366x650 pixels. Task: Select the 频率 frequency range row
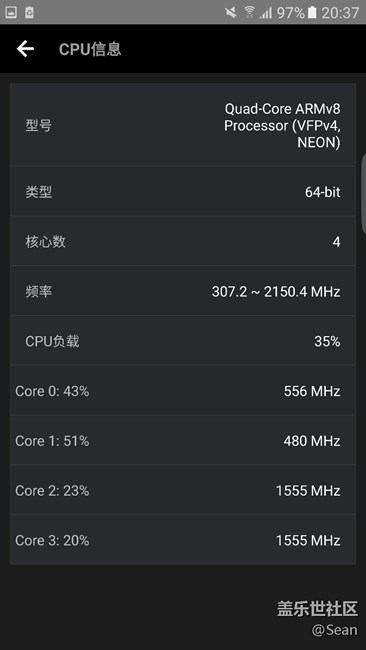183,291
